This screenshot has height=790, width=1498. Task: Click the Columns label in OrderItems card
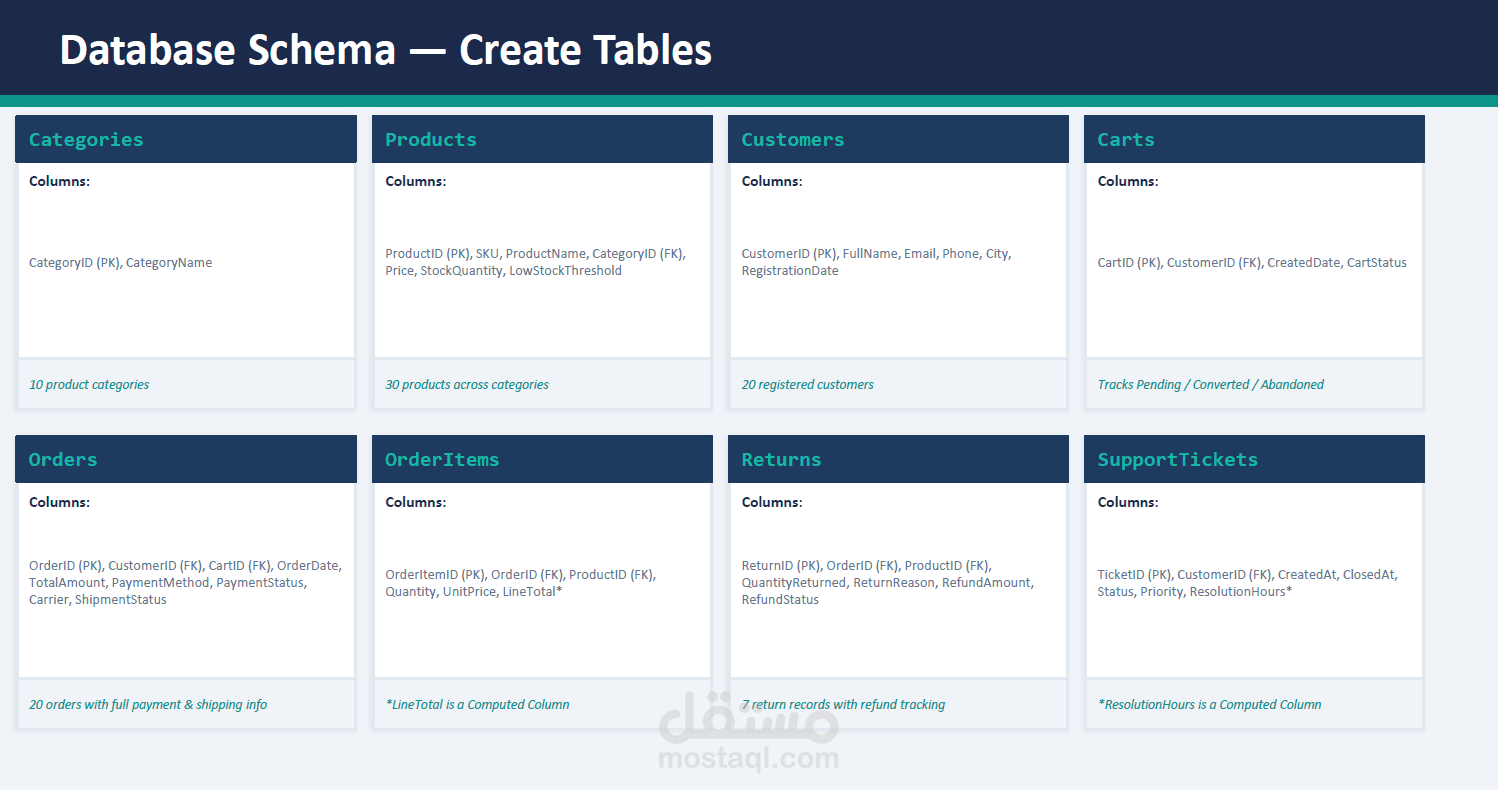[415, 502]
